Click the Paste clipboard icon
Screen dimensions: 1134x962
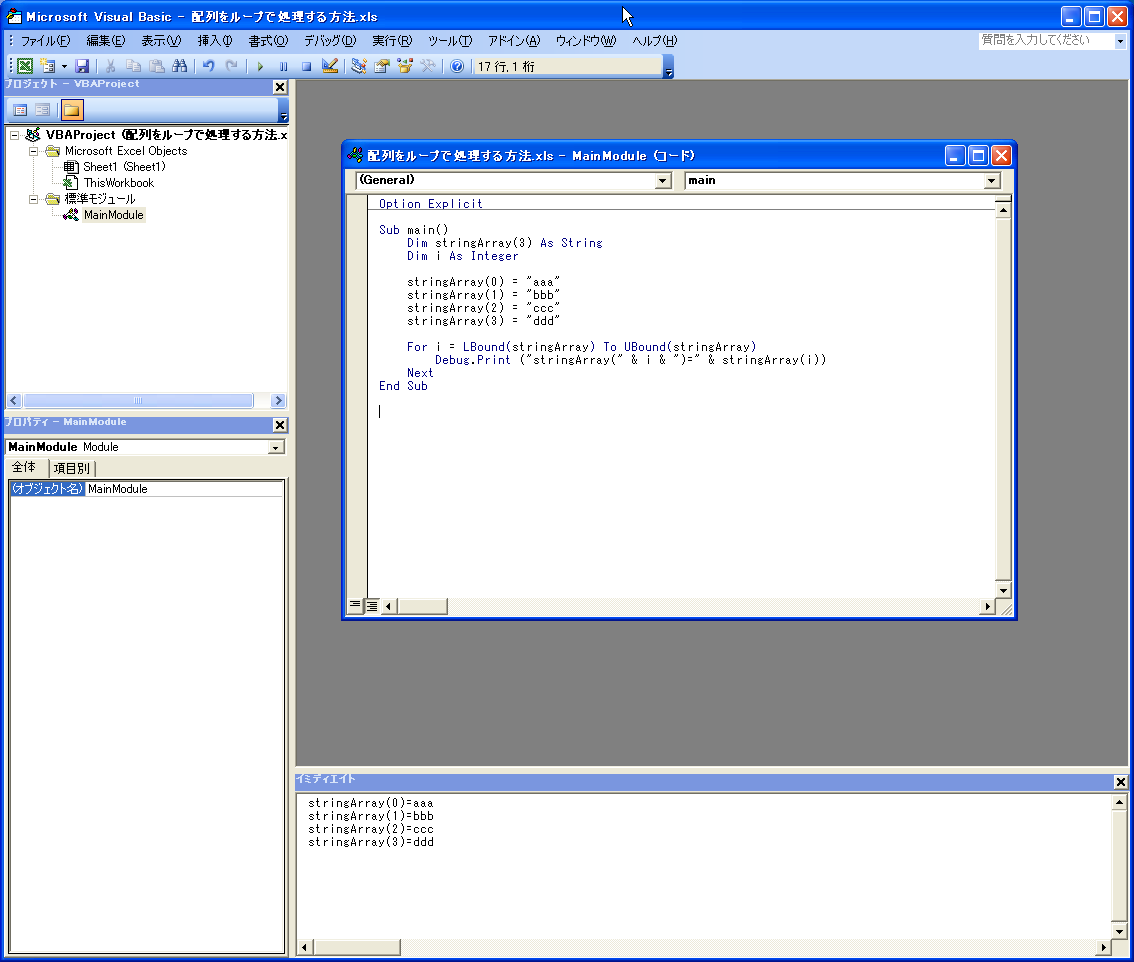click(157, 66)
